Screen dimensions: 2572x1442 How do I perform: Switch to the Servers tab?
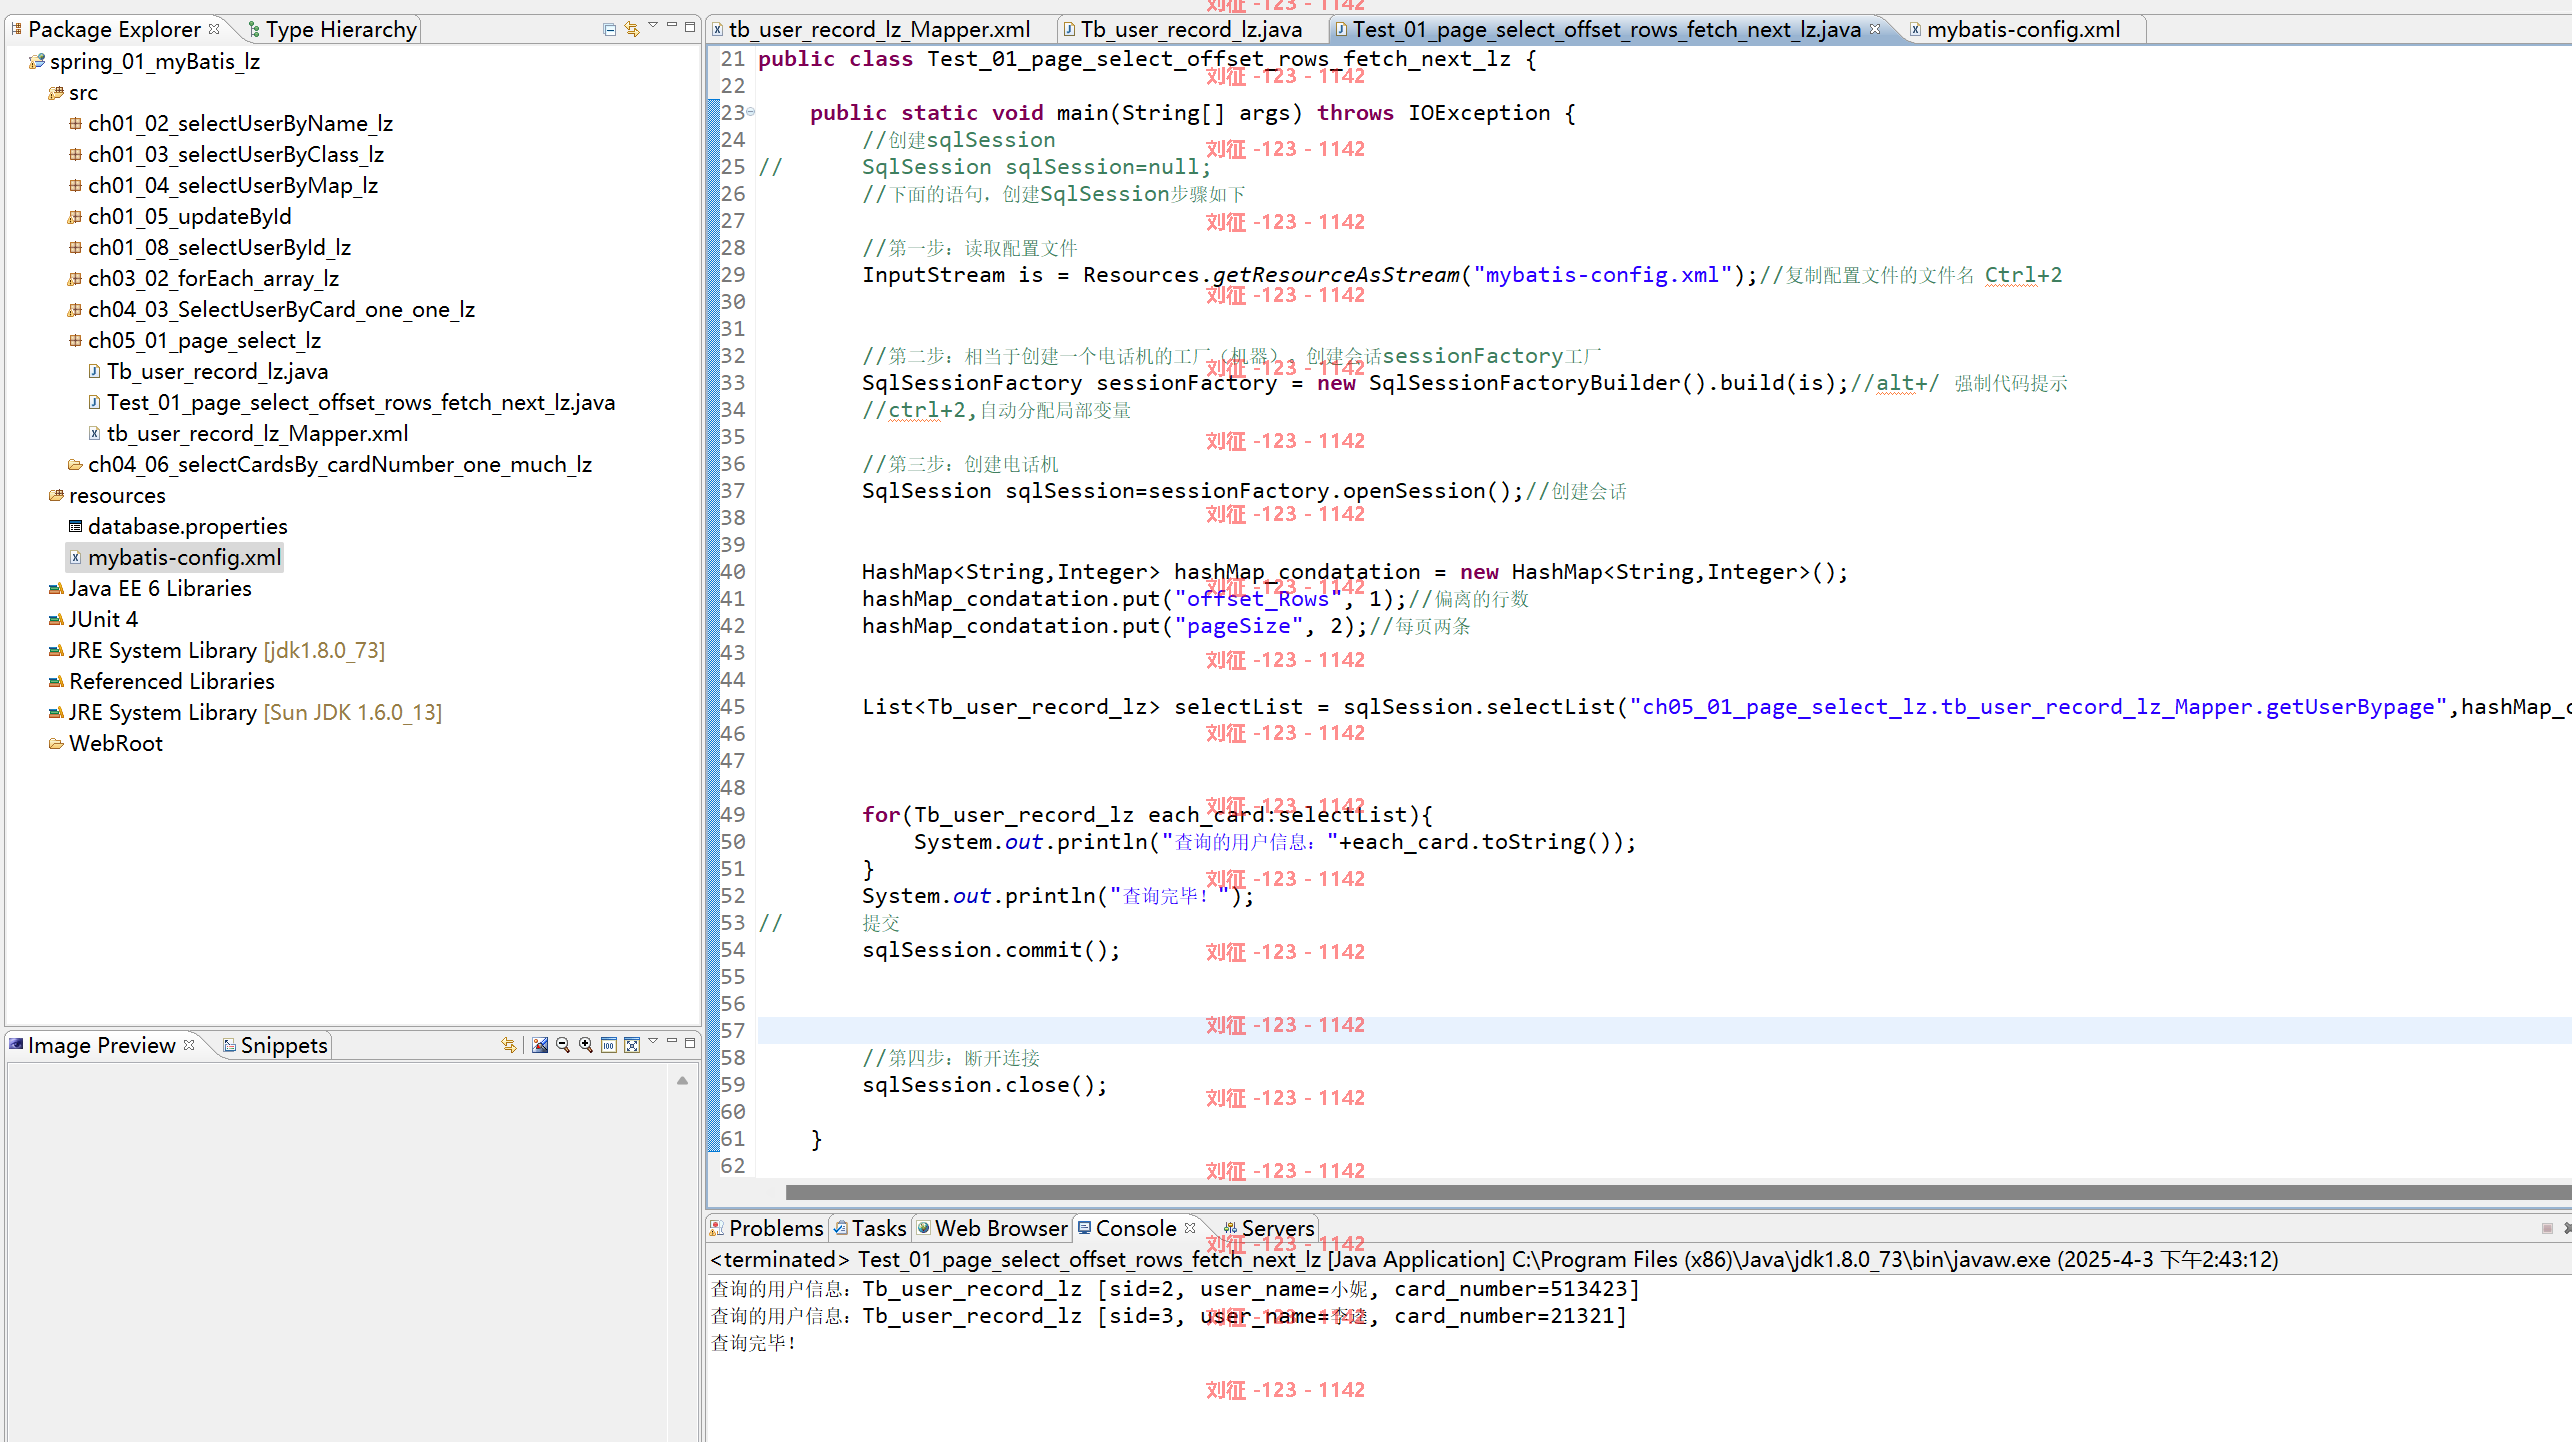(1268, 1228)
